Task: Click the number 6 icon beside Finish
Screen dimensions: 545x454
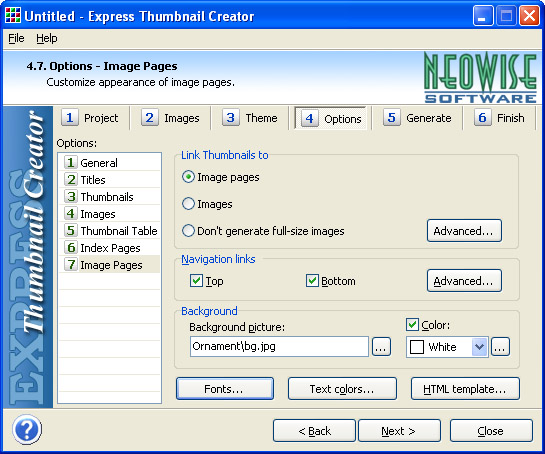Action: [x=482, y=118]
